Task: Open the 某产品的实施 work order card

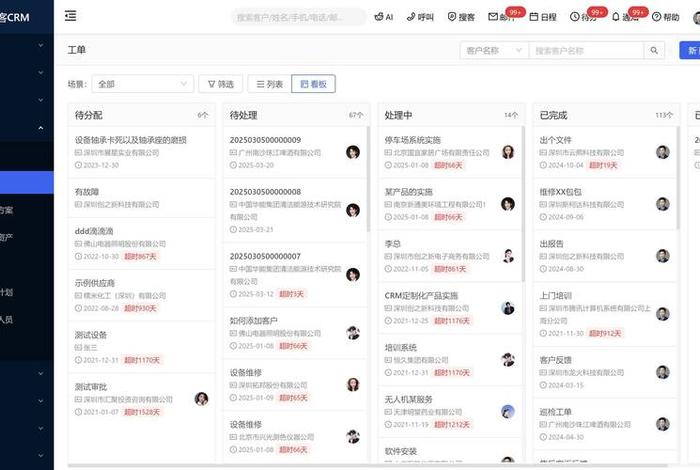Action: pyautogui.click(x=450, y=204)
